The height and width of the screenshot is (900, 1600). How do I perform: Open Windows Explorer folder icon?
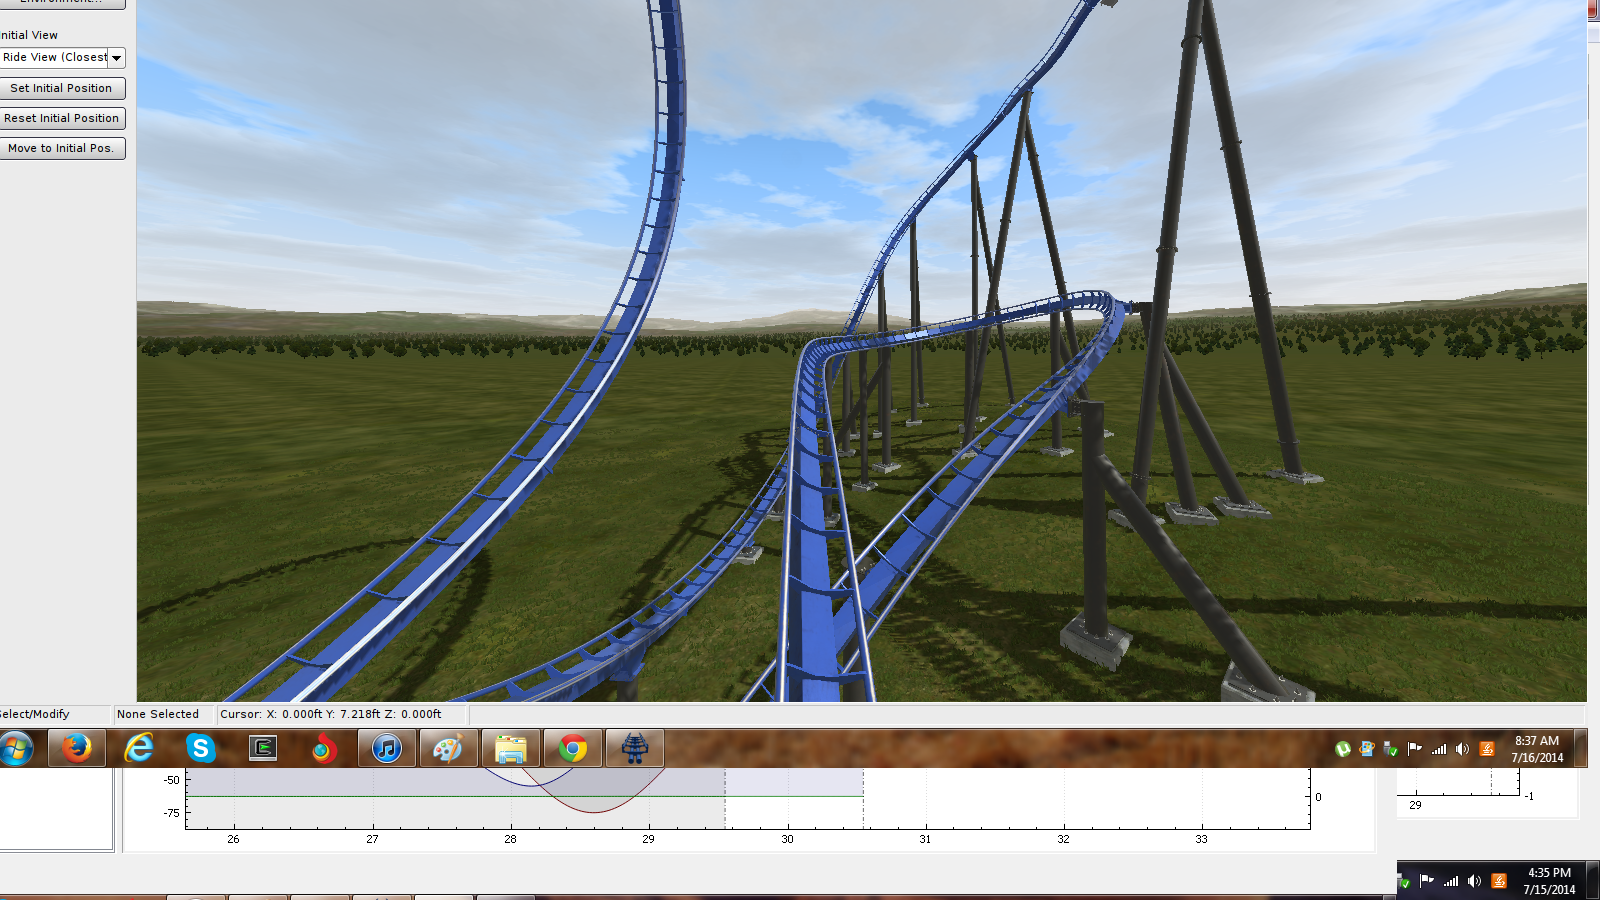click(511, 748)
